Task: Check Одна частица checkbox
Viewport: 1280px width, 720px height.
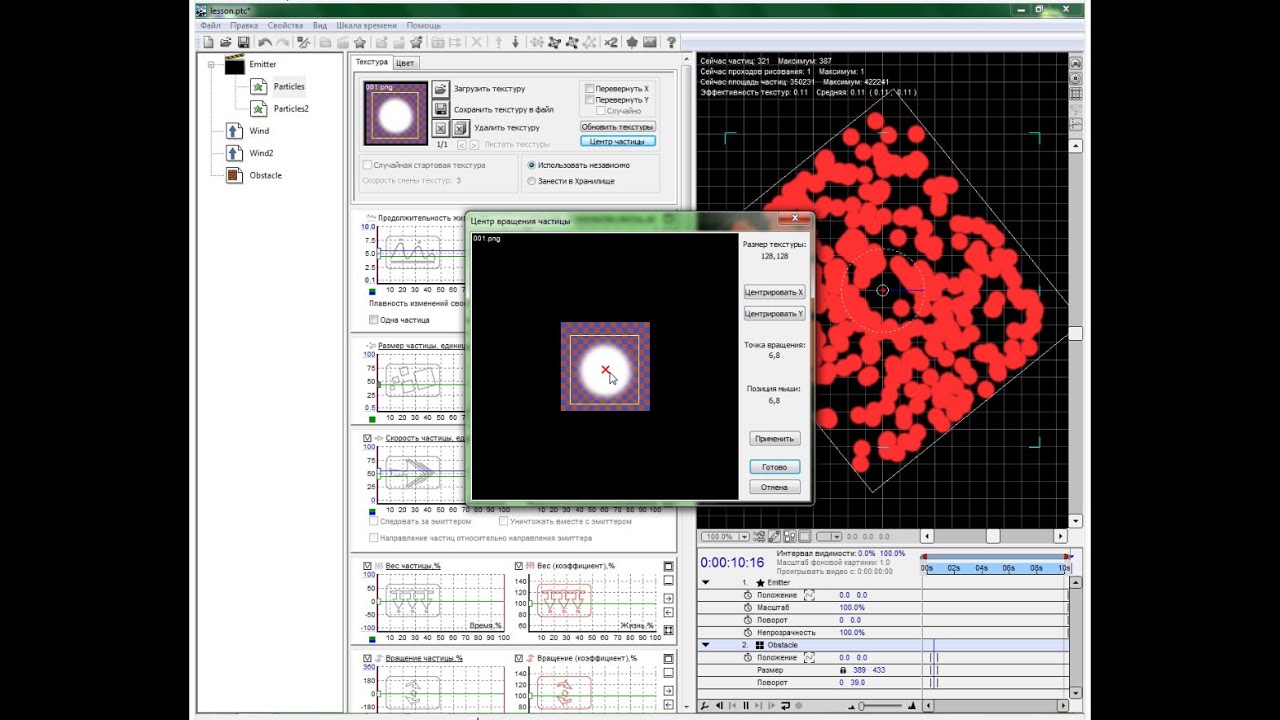Action: pos(373,320)
